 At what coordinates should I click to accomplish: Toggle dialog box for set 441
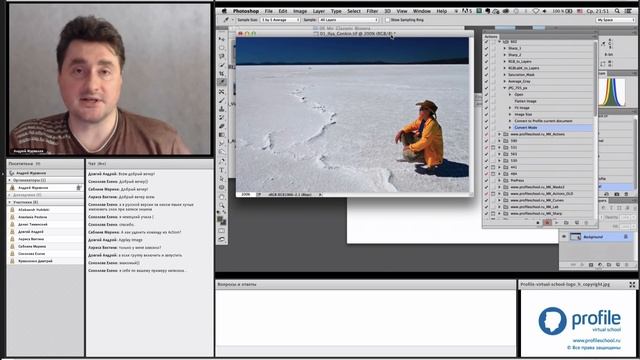[x=493, y=167]
